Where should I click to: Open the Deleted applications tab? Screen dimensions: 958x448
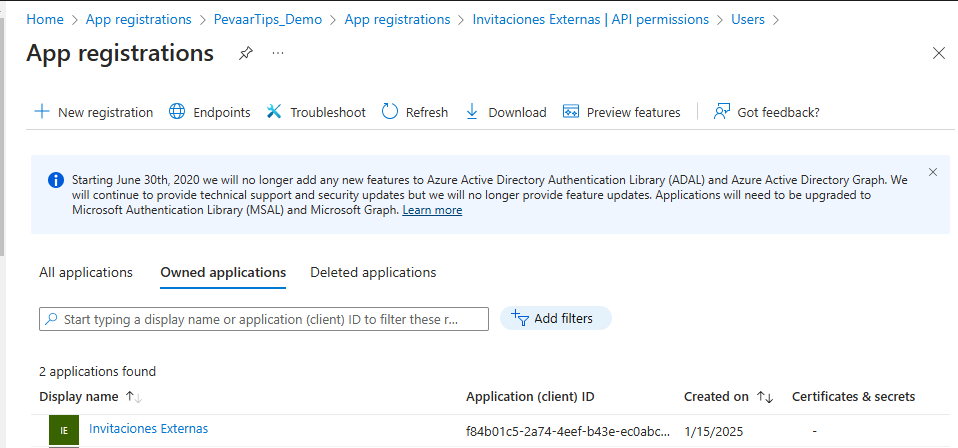[x=373, y=273]
